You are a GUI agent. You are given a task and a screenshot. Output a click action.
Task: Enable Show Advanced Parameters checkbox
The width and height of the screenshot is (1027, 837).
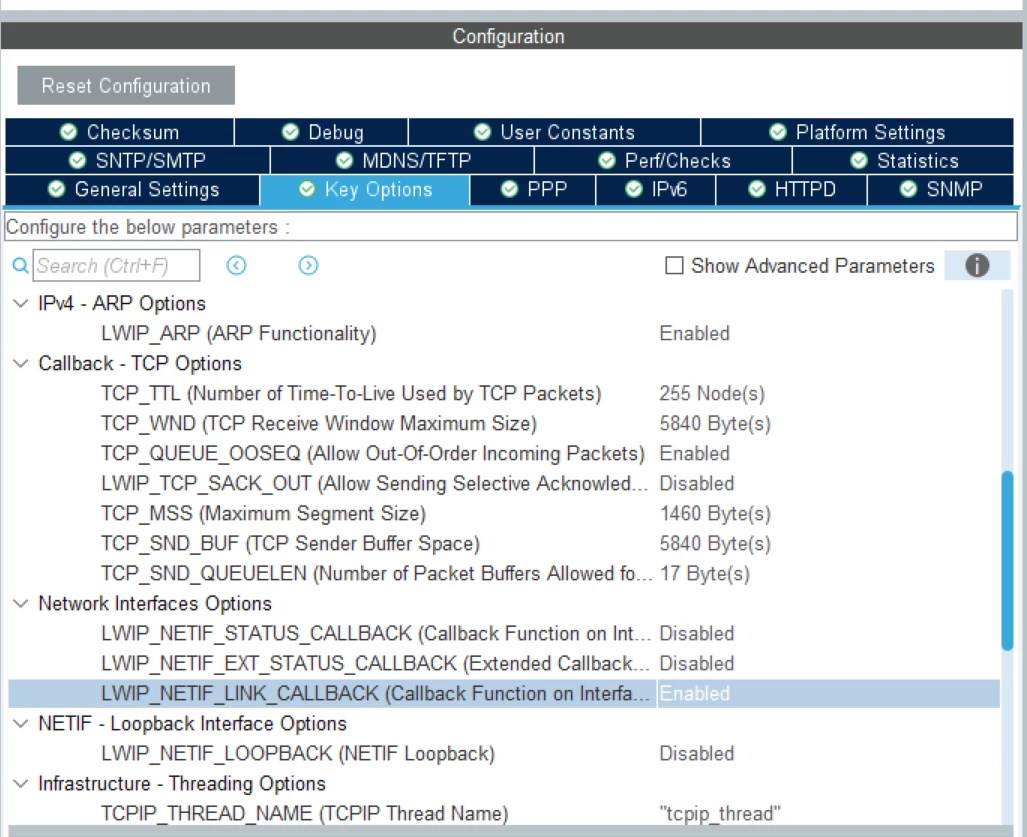pos(674,265)
